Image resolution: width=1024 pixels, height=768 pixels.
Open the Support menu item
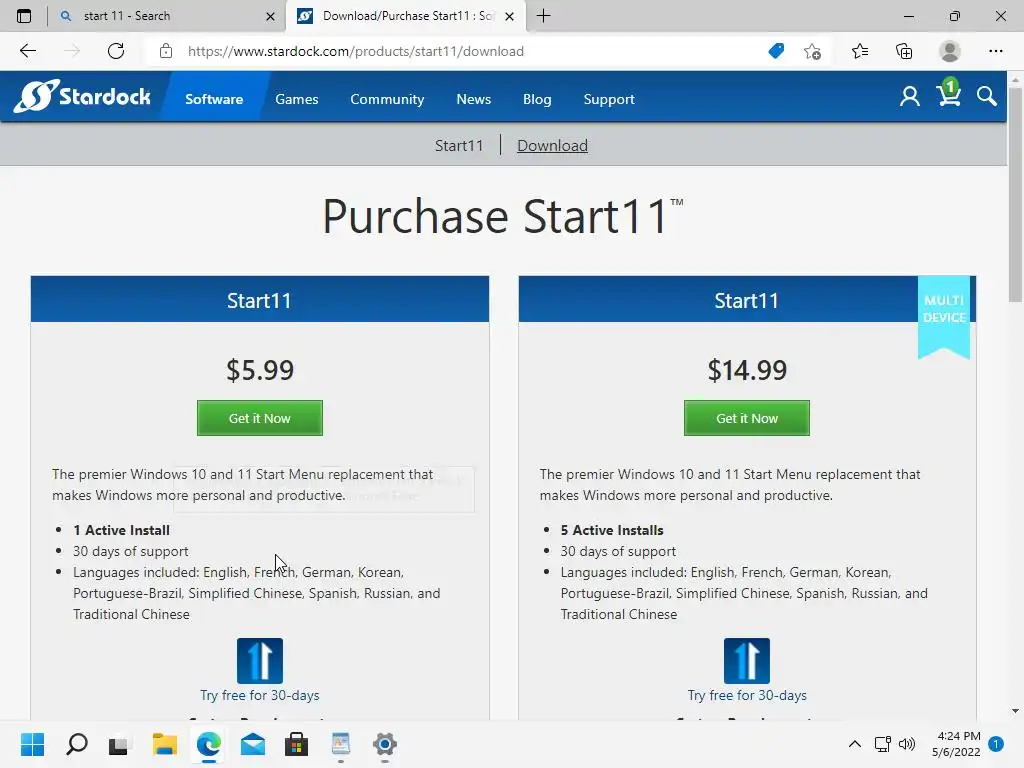click(609, 99)
